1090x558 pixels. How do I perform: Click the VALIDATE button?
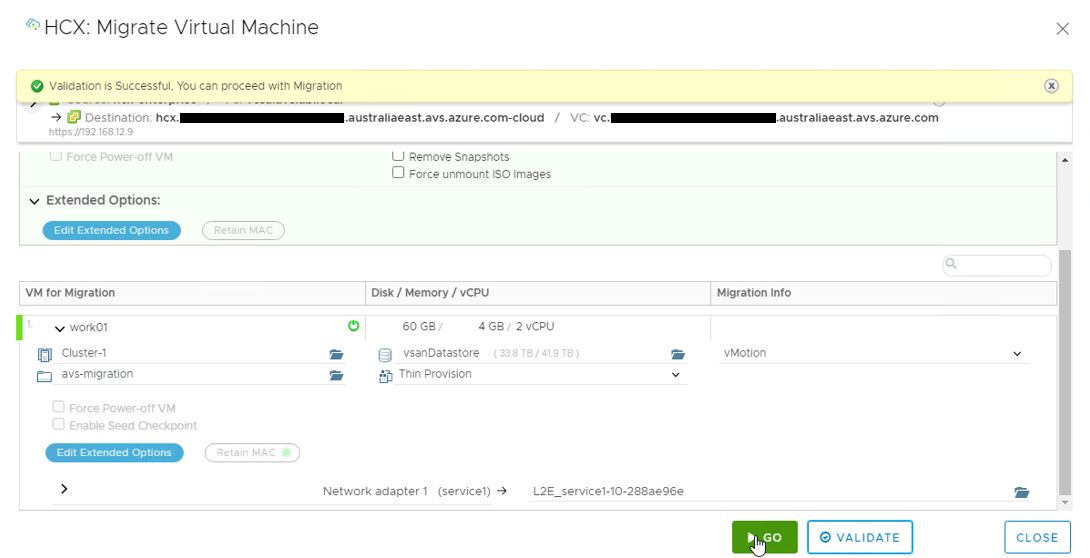tap(859, 537)
